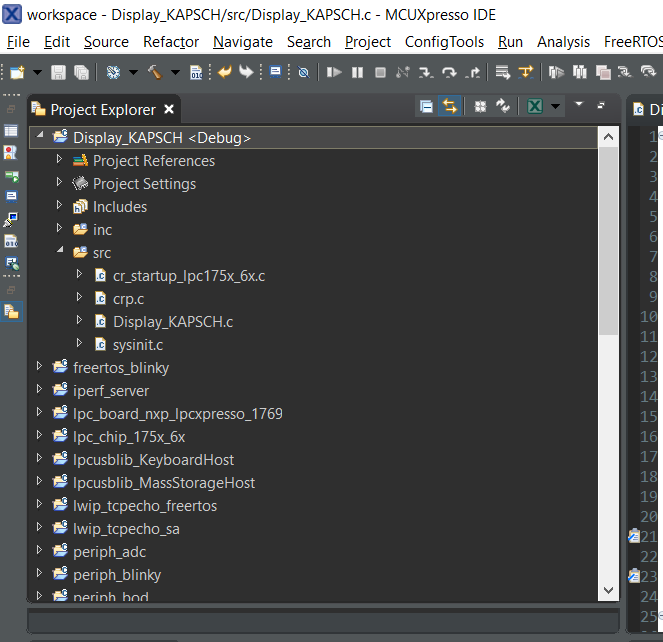Open the Source menu
The width and height of the screenshot is (663, 642).
(106, 42)
